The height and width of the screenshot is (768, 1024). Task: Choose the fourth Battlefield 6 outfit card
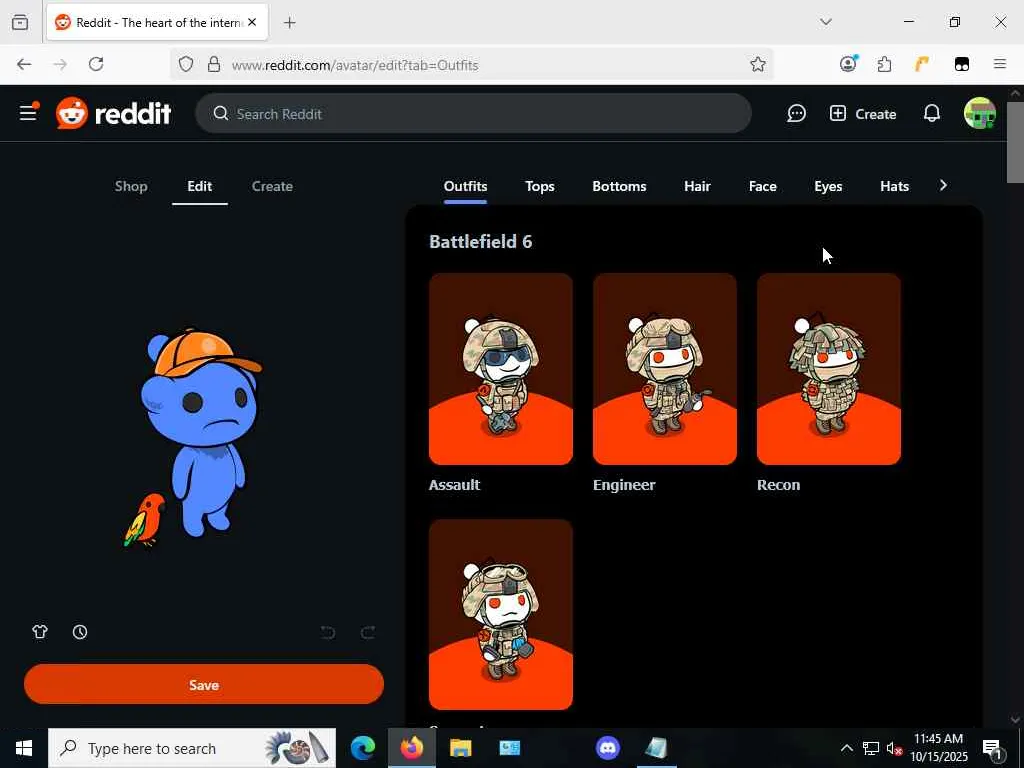pos(501,614)
